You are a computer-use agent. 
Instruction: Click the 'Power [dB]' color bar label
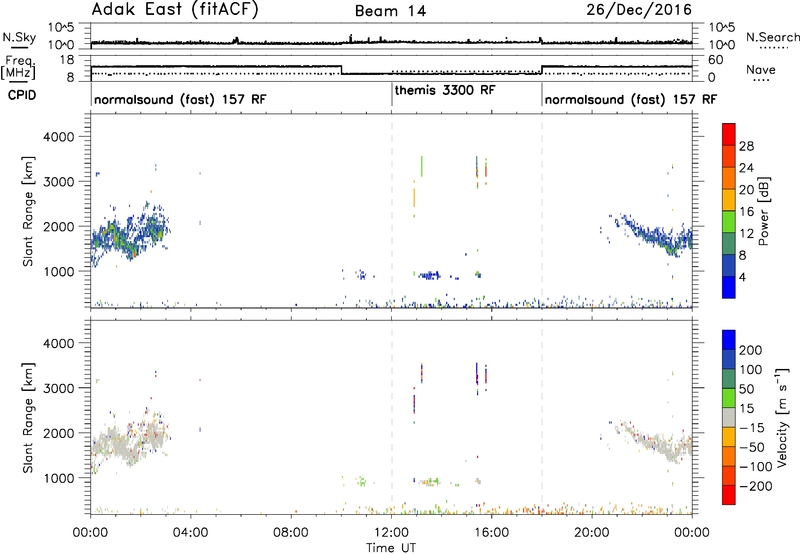coord(763,211)
